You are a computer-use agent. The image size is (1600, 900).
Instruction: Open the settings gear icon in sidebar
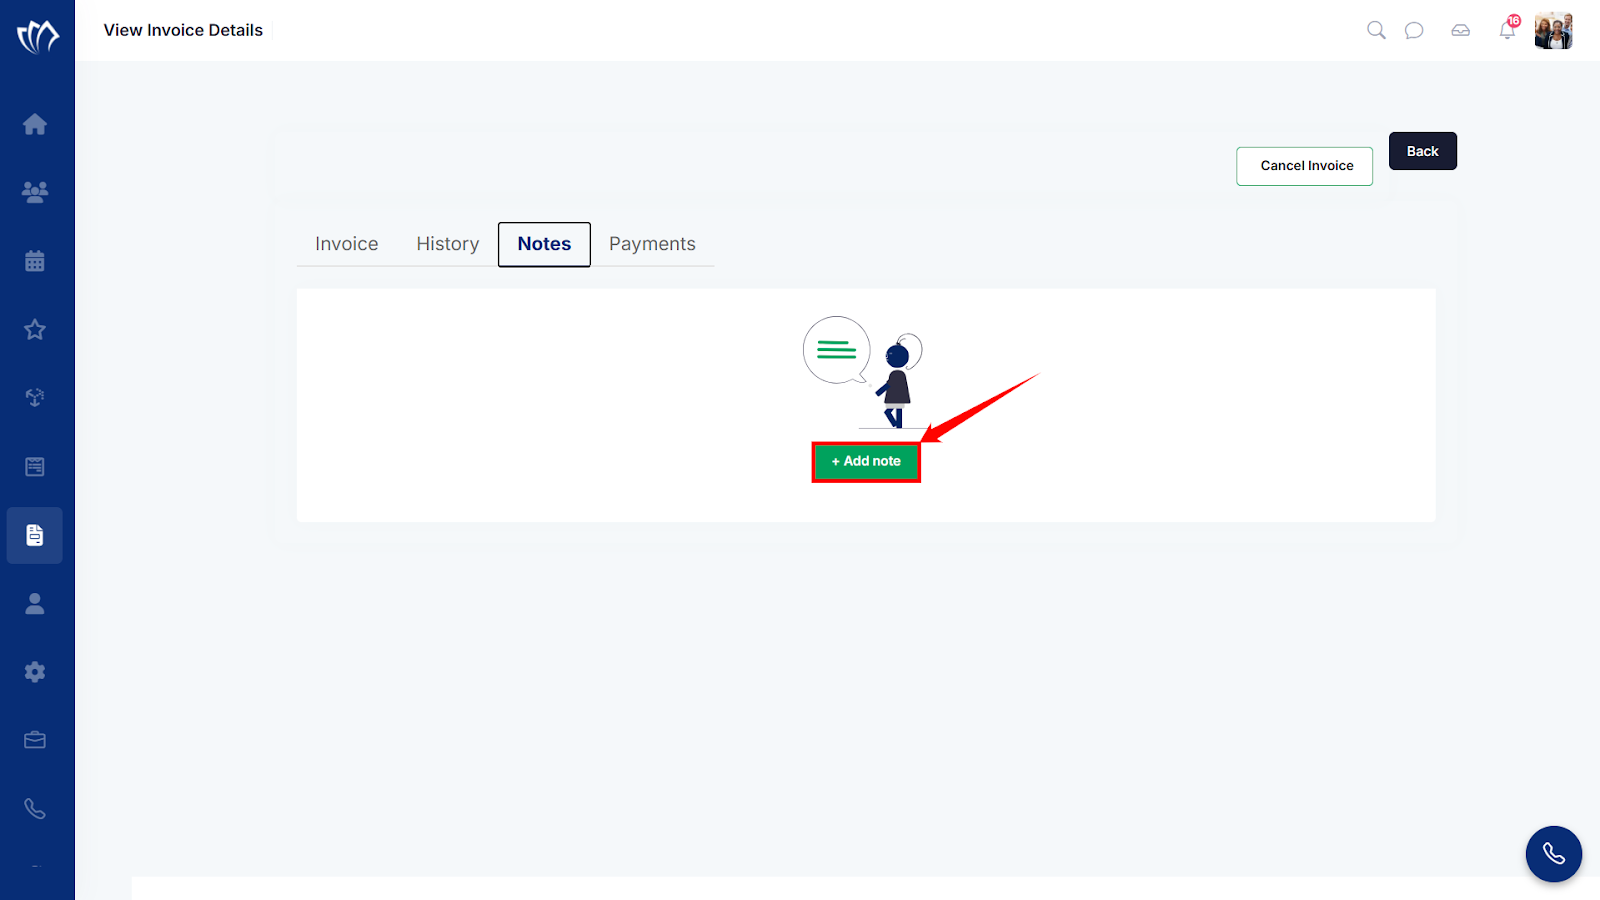tap(35, 672)
